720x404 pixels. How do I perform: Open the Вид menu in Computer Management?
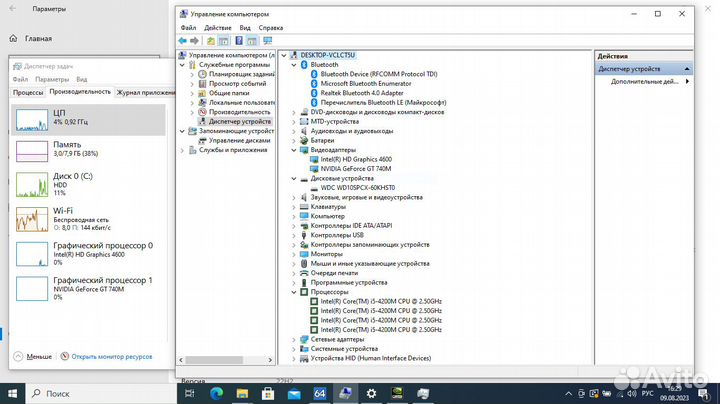coord(245,28)
